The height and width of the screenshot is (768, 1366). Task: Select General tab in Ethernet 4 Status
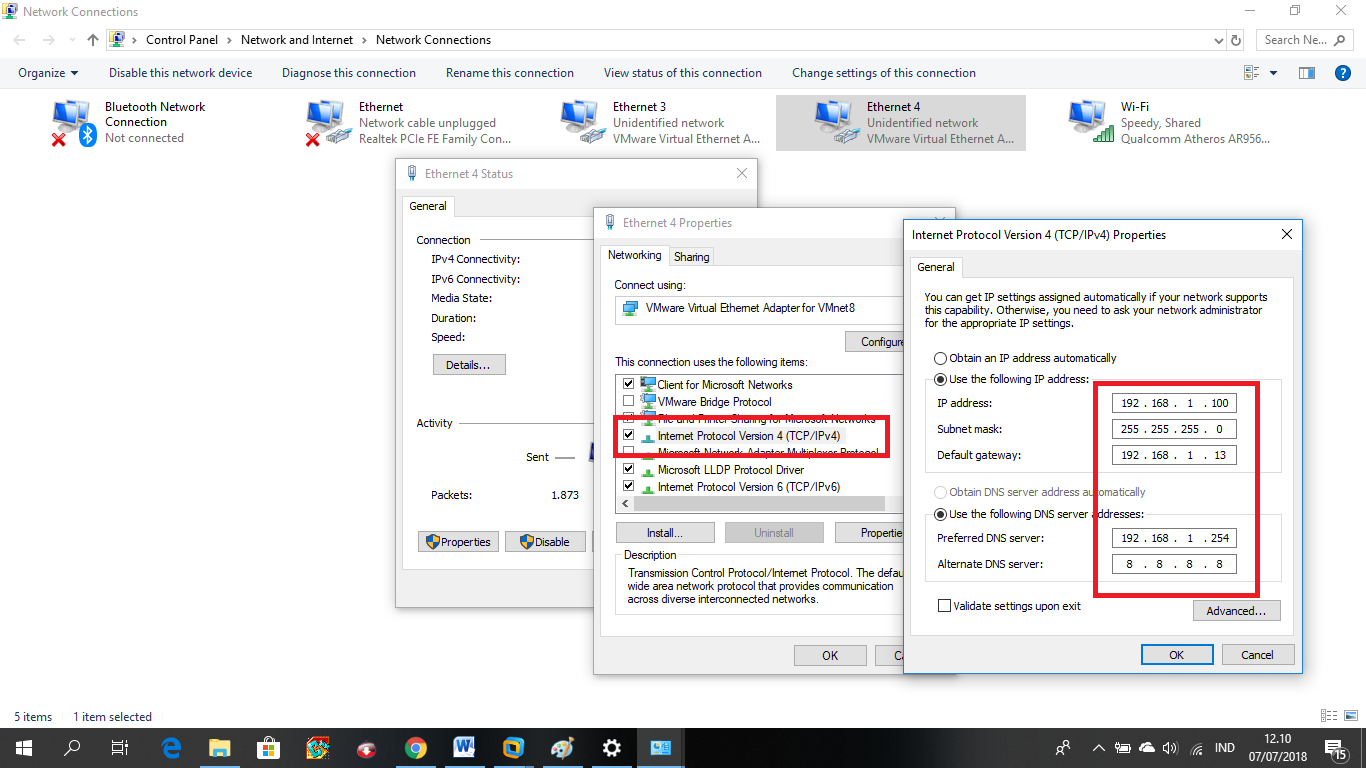pos(428,206)
